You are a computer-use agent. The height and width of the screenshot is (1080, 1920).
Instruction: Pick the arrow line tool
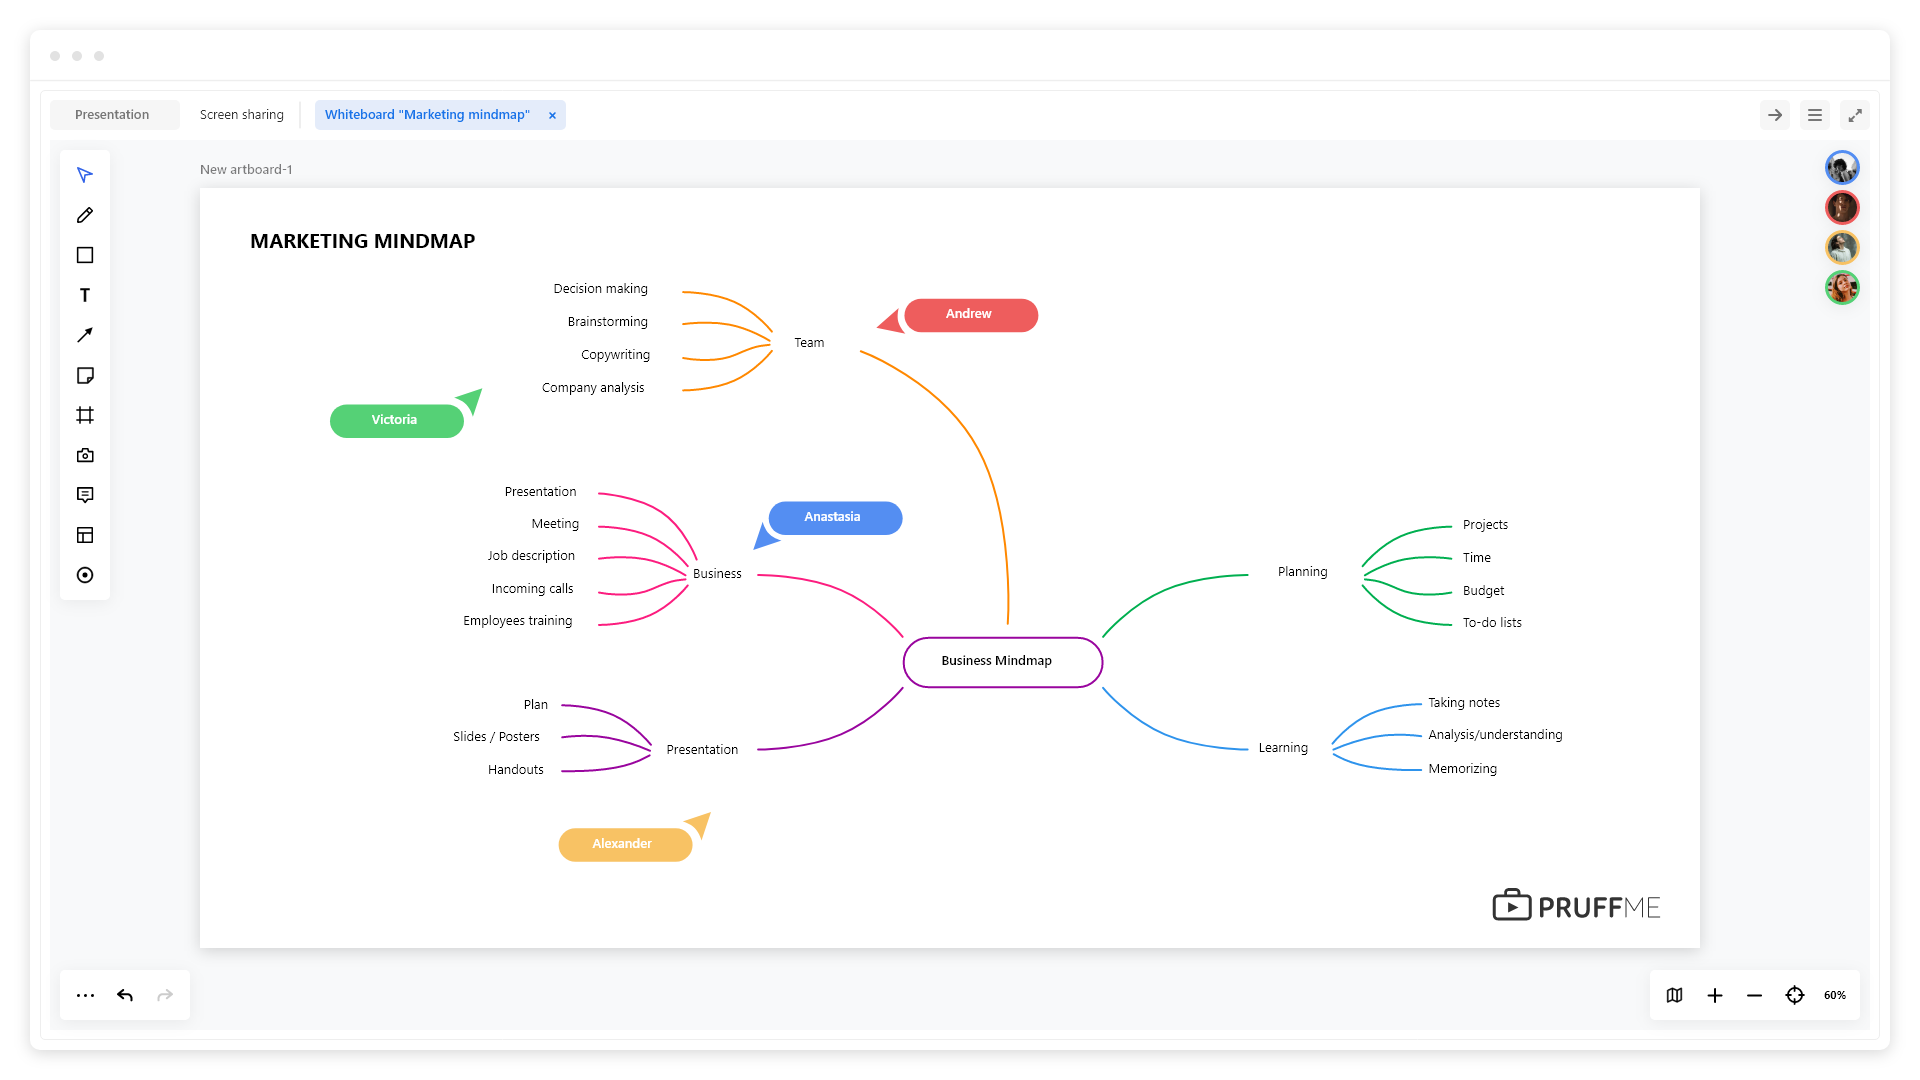tap(85, 335)
